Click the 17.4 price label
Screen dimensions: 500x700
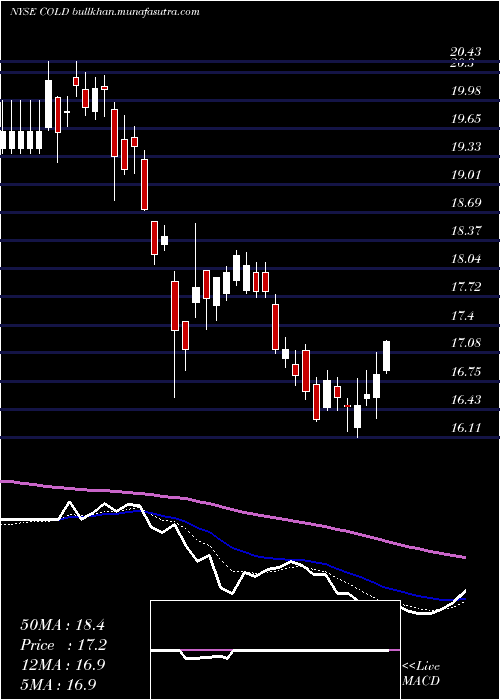462,316
